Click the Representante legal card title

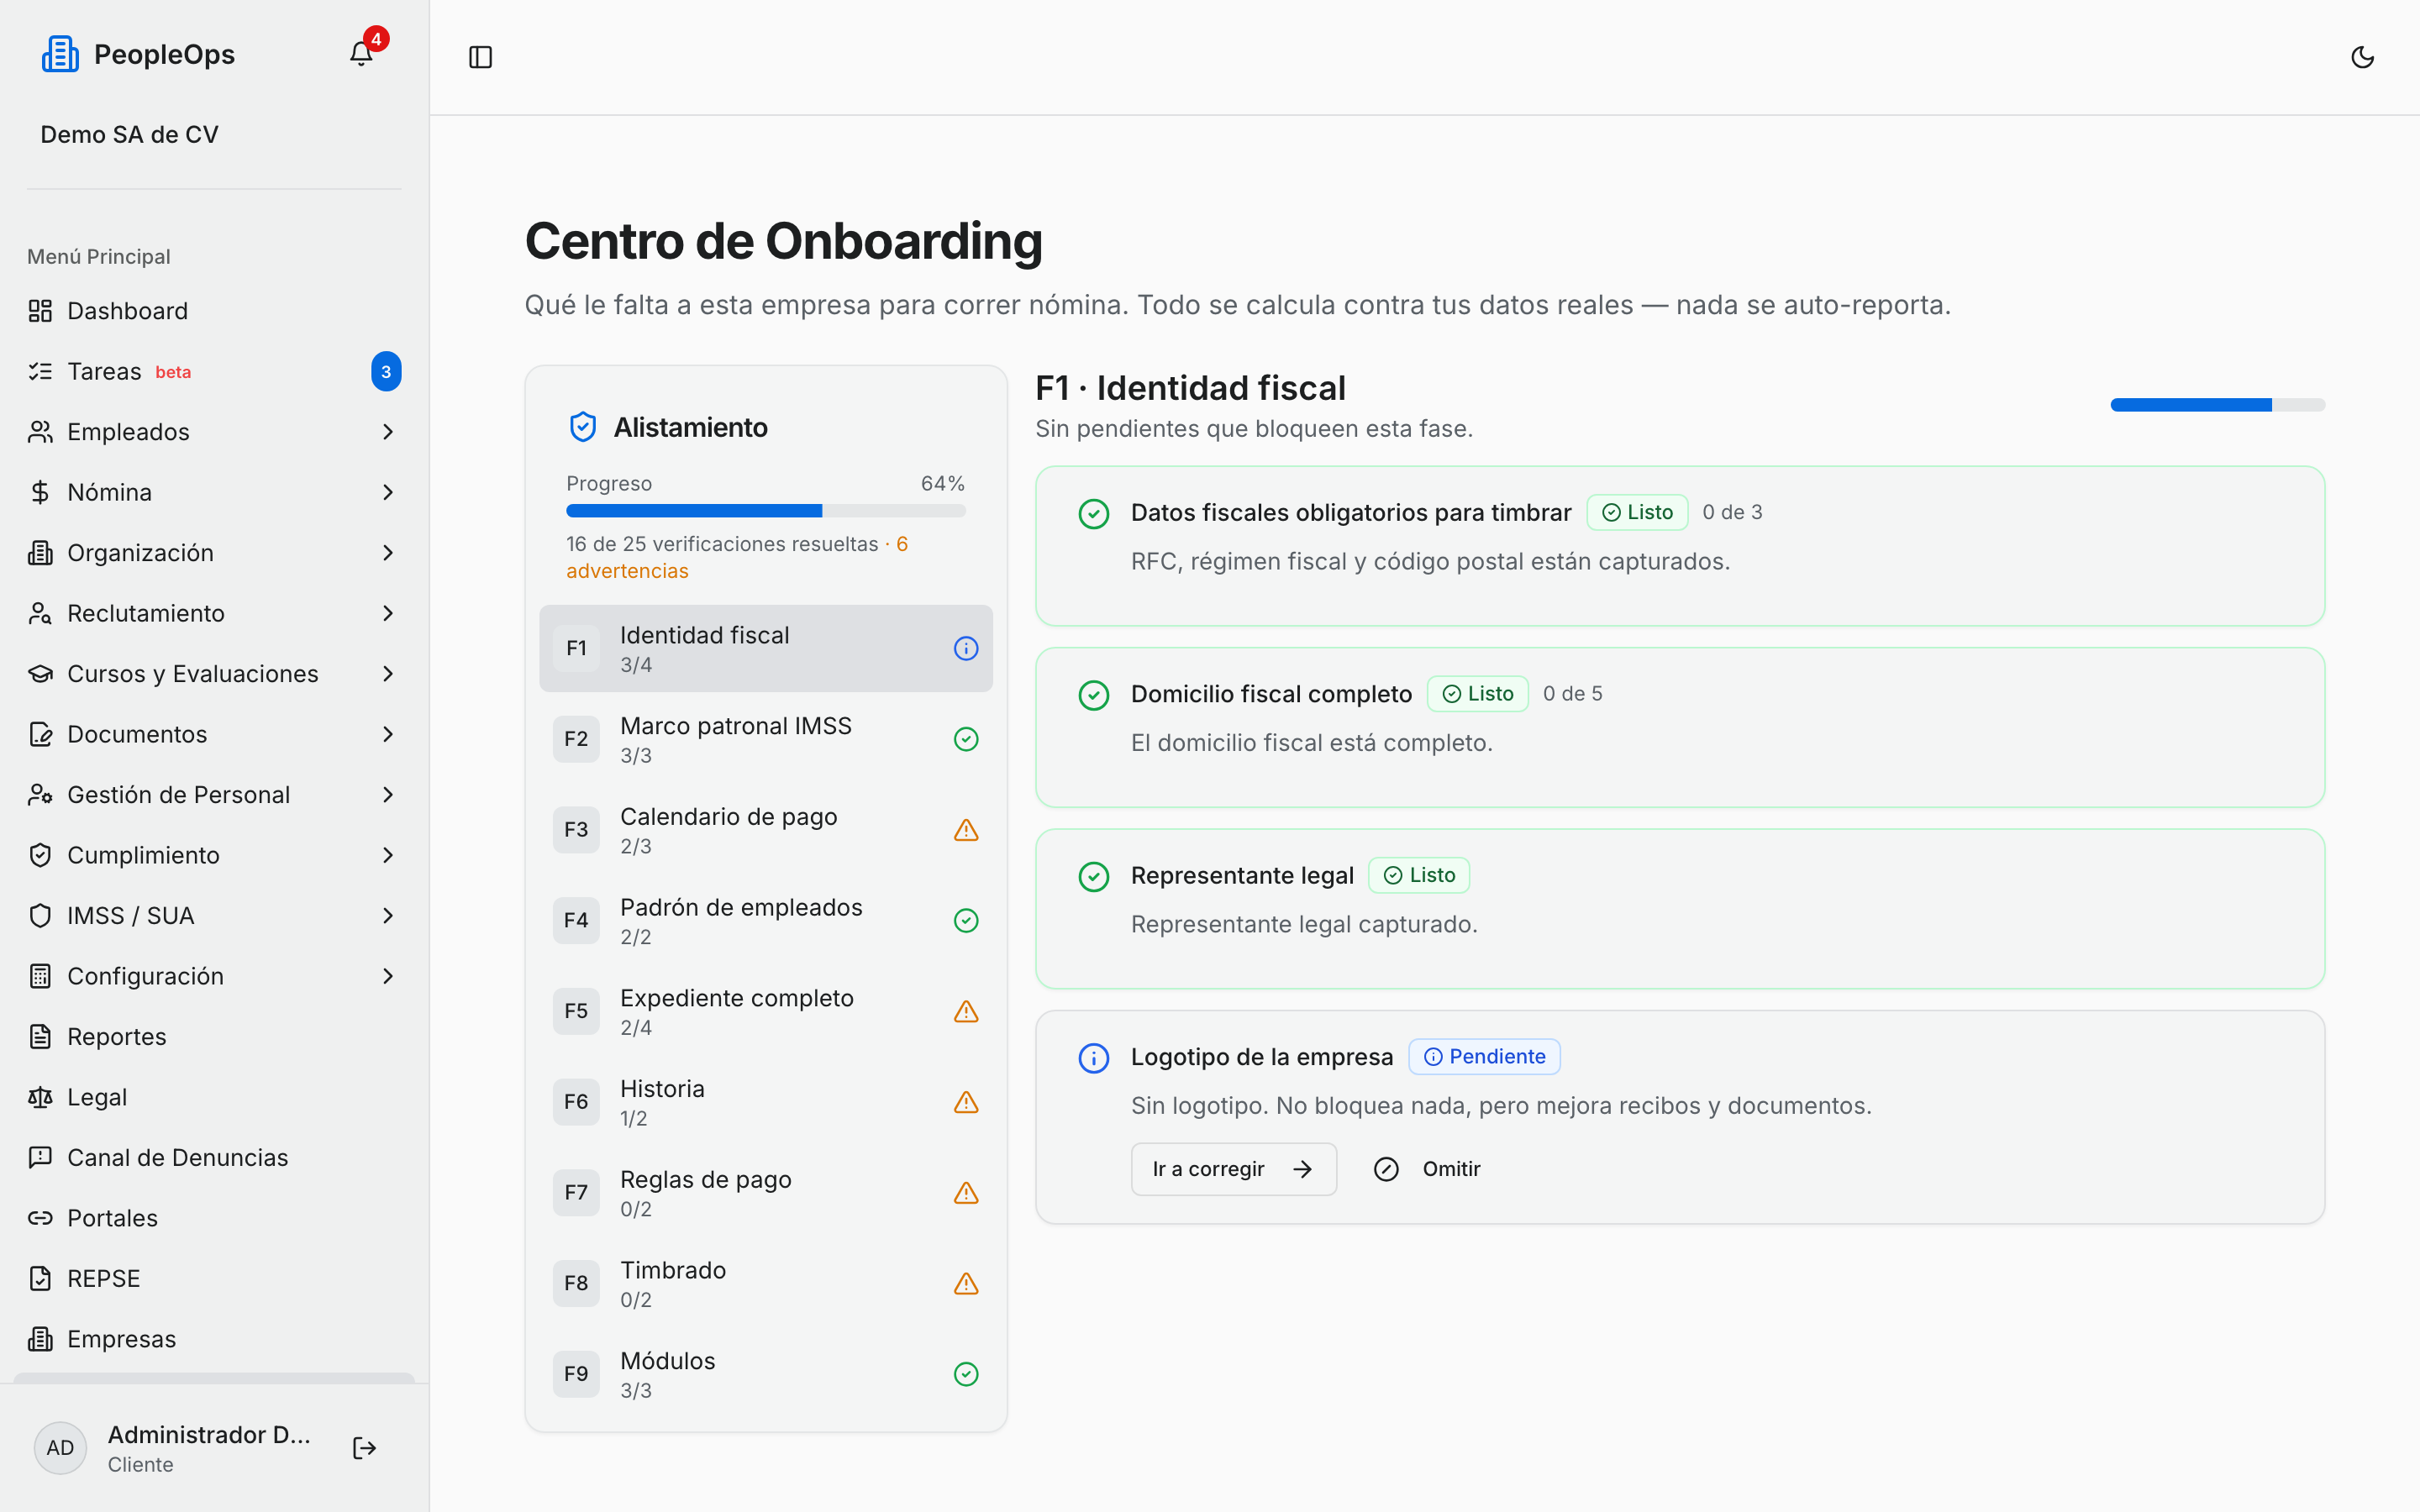click(1242, 875)
